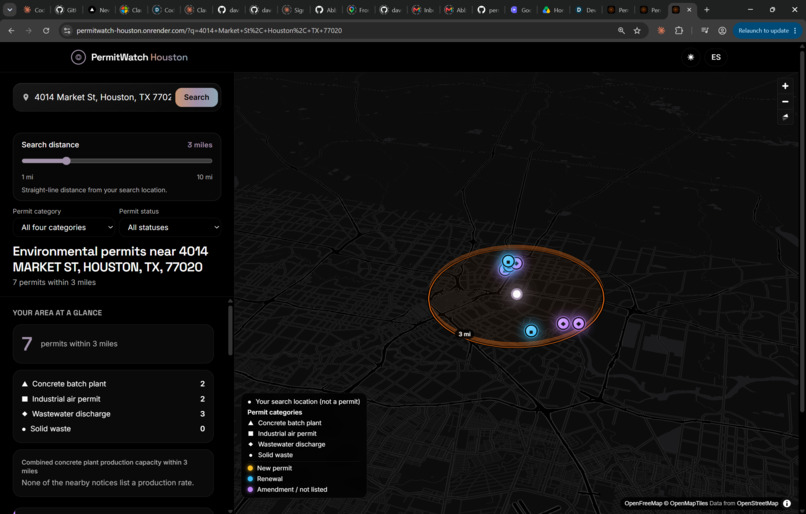Switch to the 'Dev' browser tab
The width and height of the screenshot is (806, 514).
tap(585, 10)
